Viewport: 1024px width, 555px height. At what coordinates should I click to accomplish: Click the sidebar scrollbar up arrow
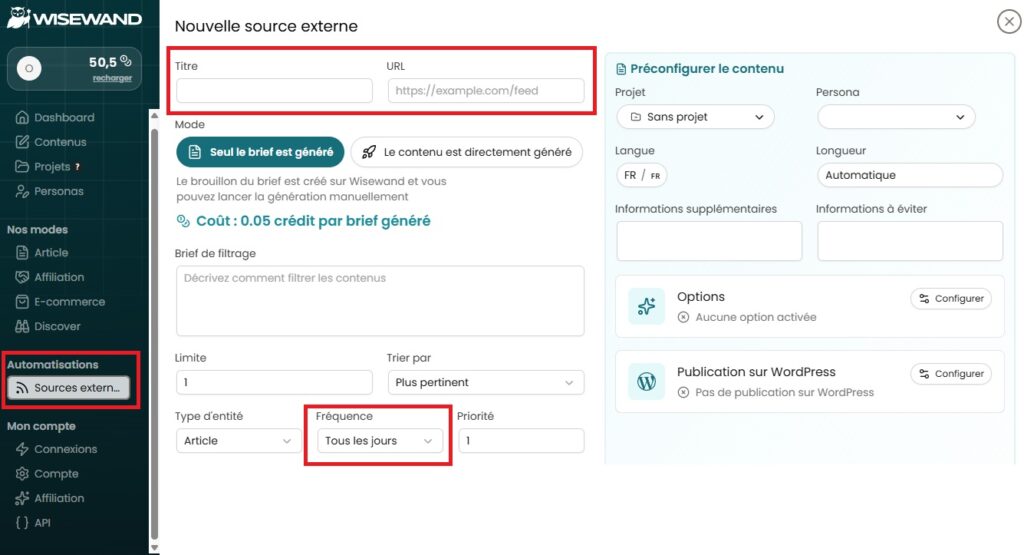154,116
